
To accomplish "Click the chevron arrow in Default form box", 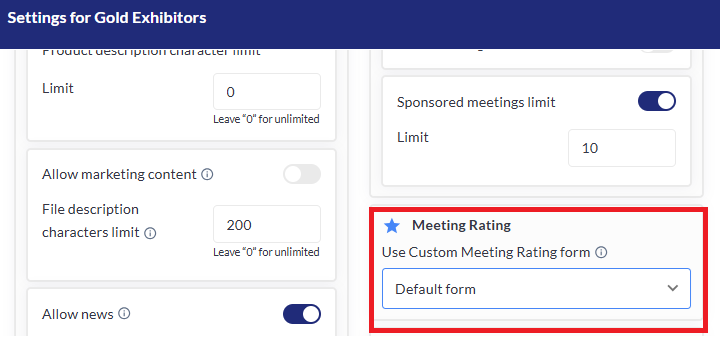I will pos(673,288).
